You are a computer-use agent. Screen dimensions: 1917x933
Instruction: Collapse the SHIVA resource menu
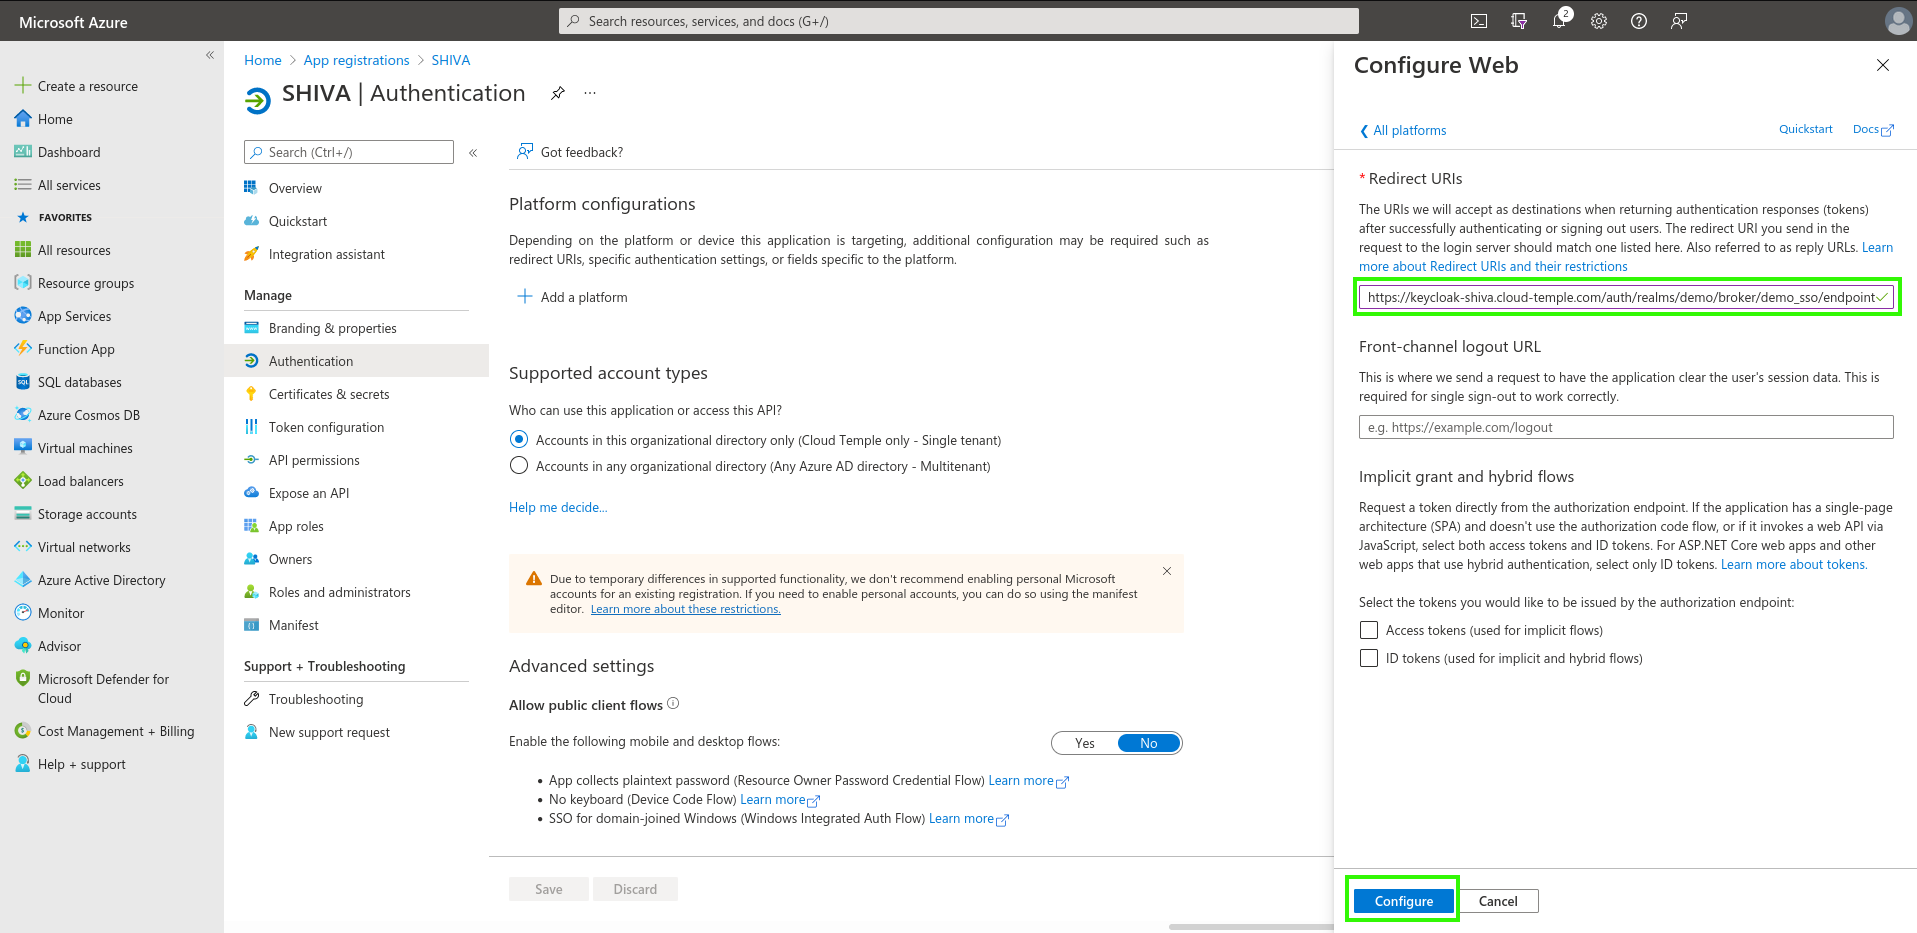[x=473, y=153]
